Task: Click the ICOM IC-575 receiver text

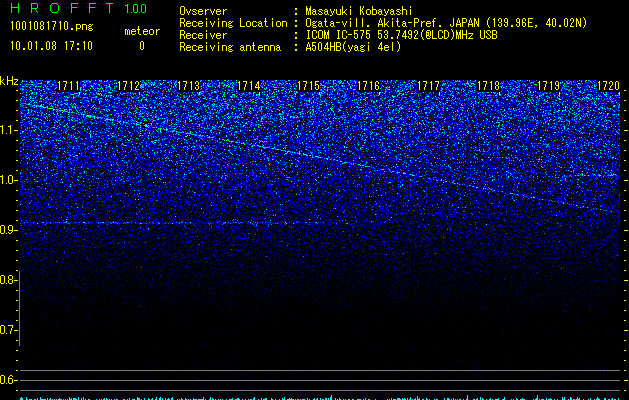Action: click(401, 35)
